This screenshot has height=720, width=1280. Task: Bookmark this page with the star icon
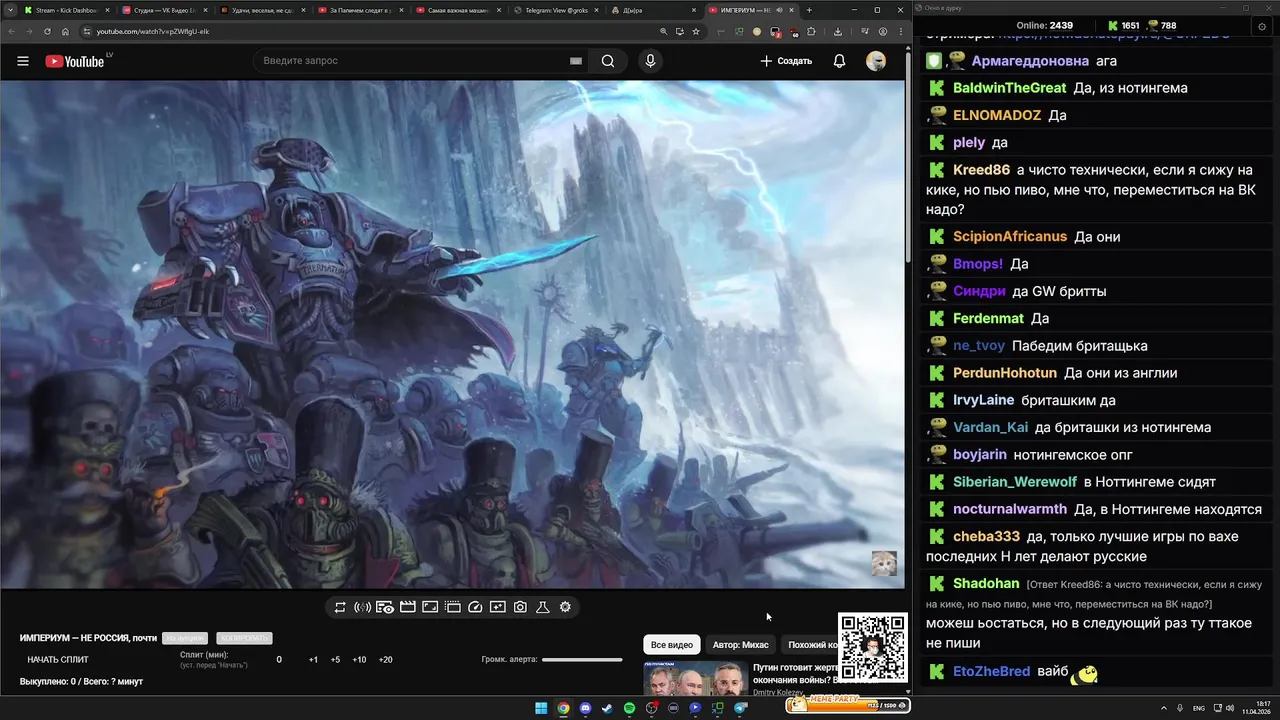[696, 31]
